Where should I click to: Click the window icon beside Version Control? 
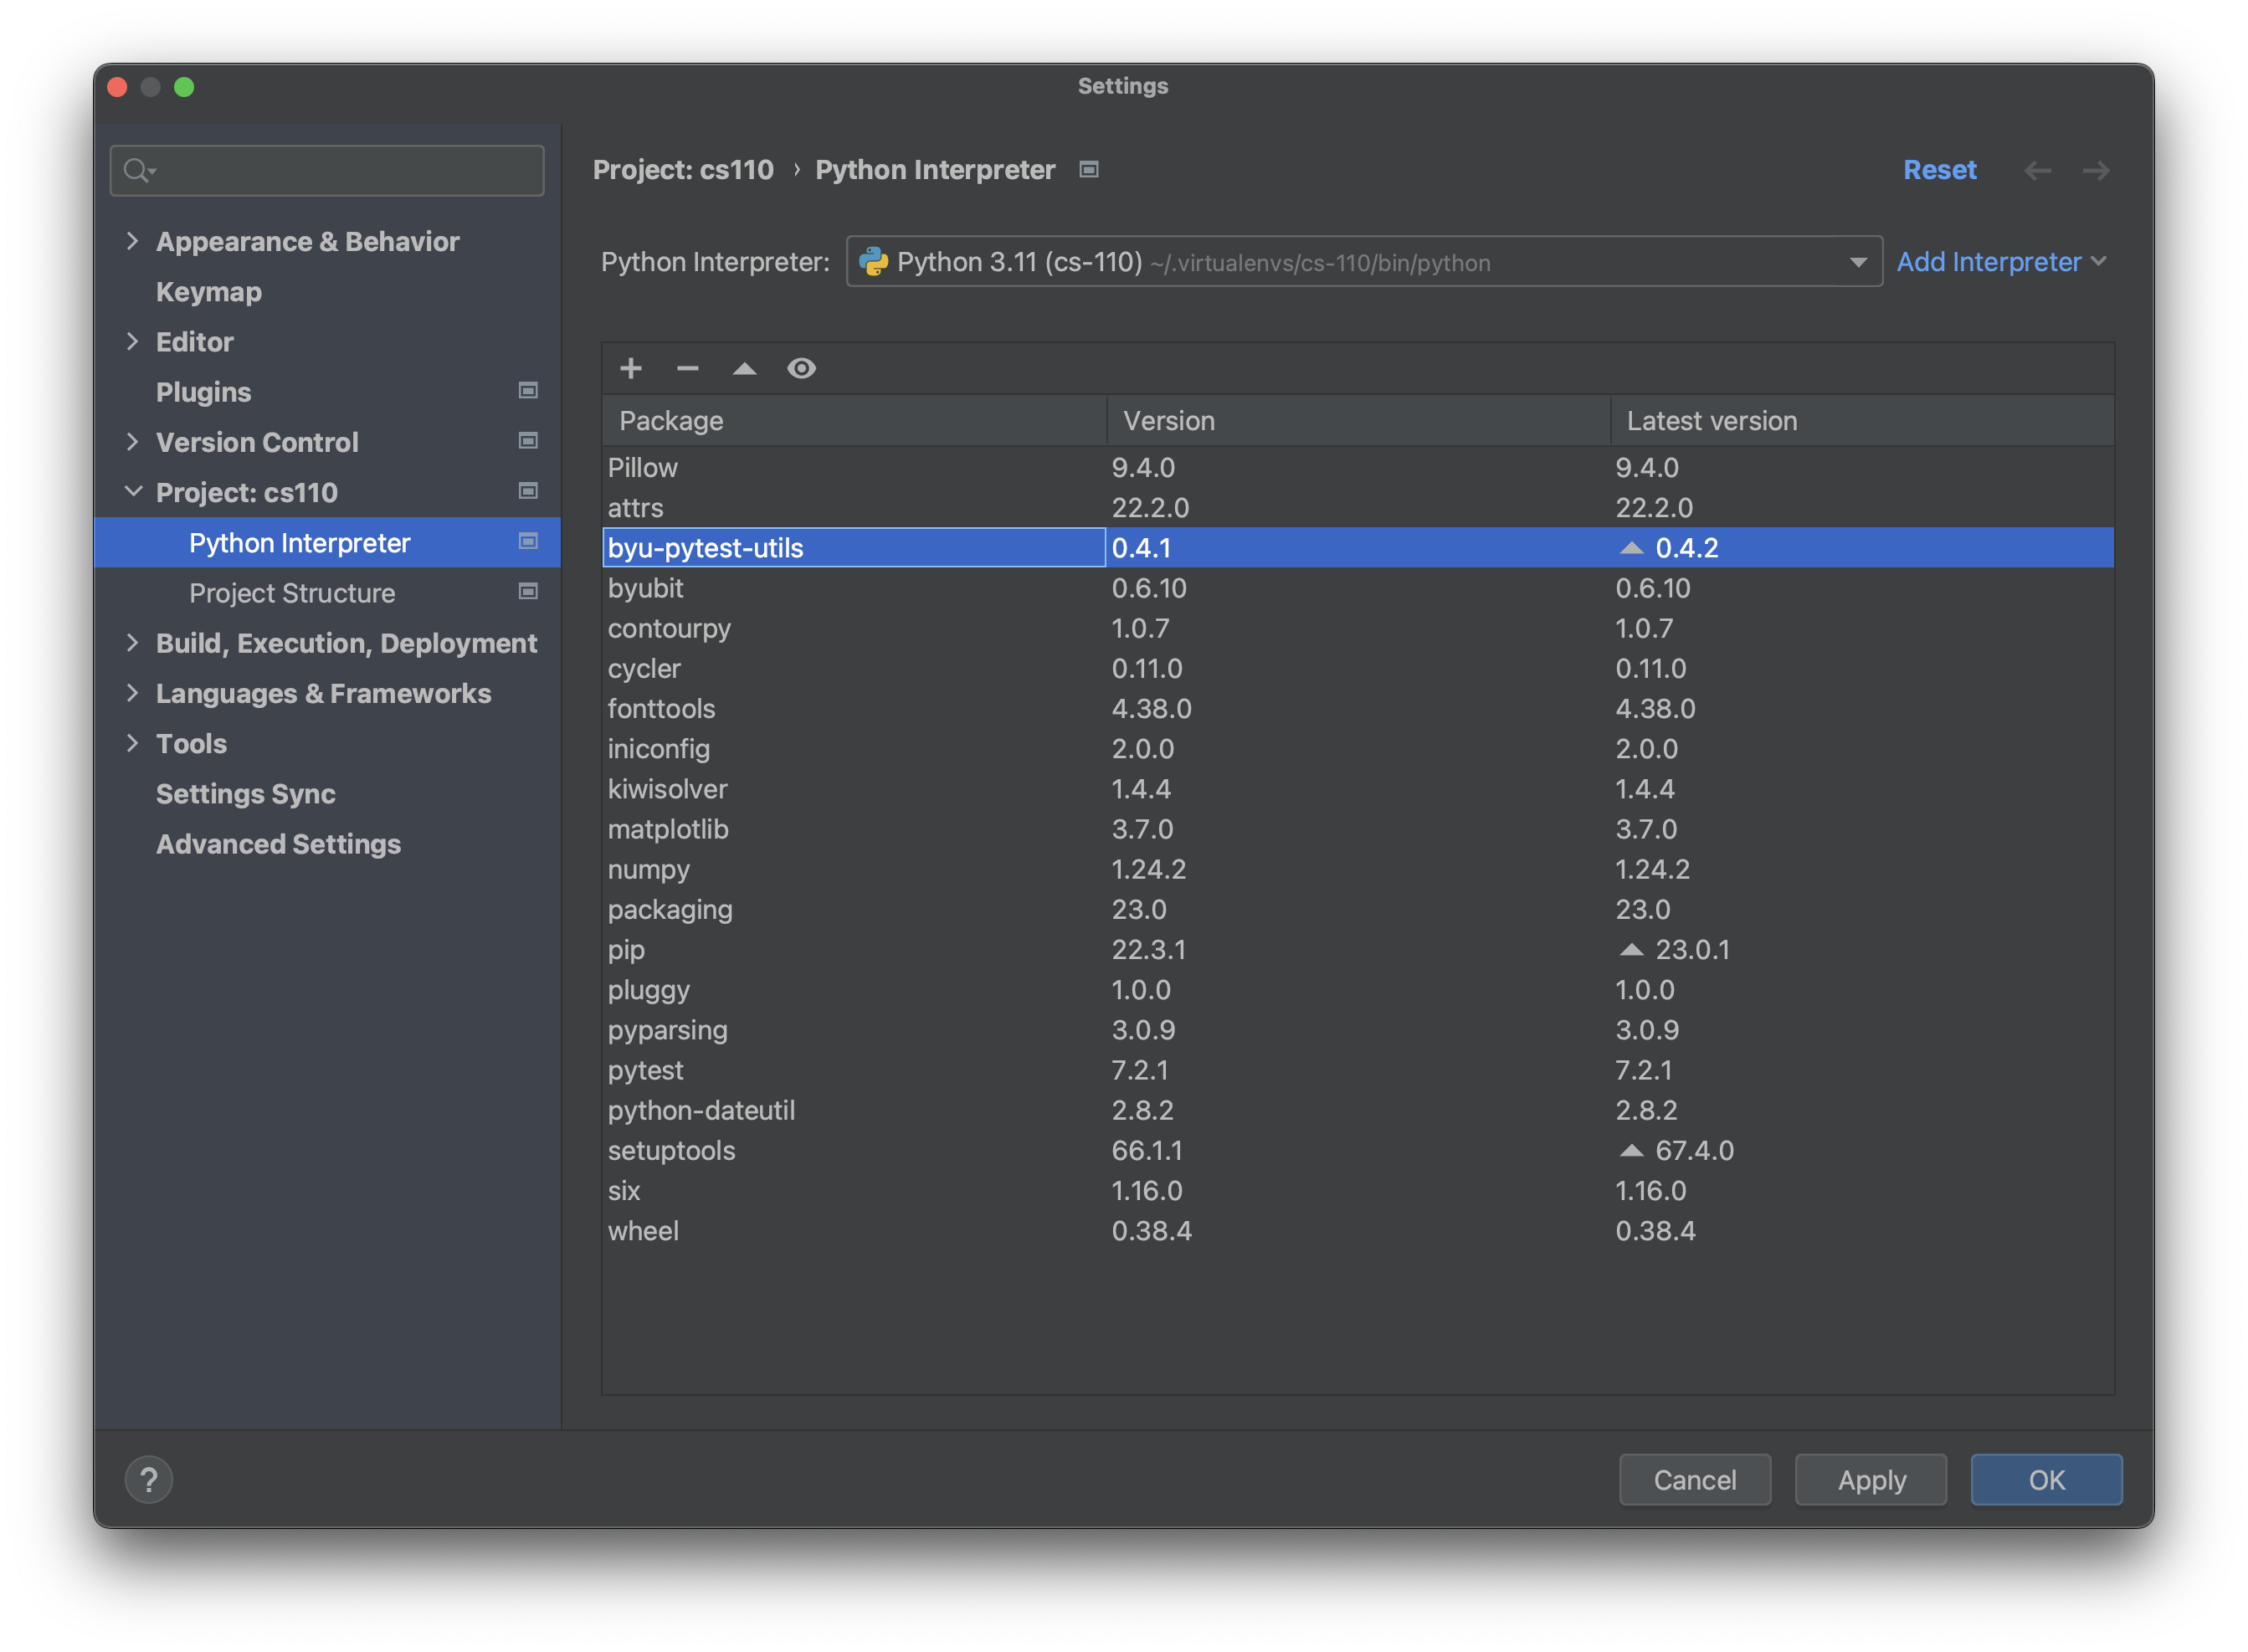click(x=528, y=441)
